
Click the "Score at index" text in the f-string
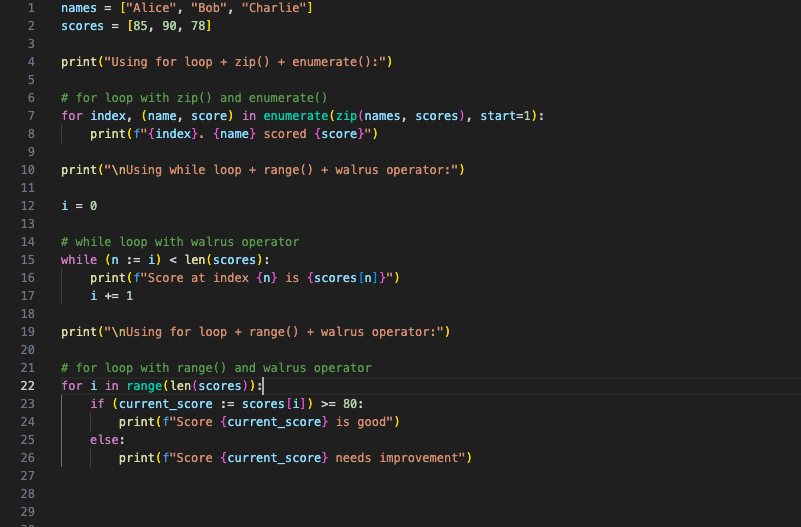tap(198, 278)
